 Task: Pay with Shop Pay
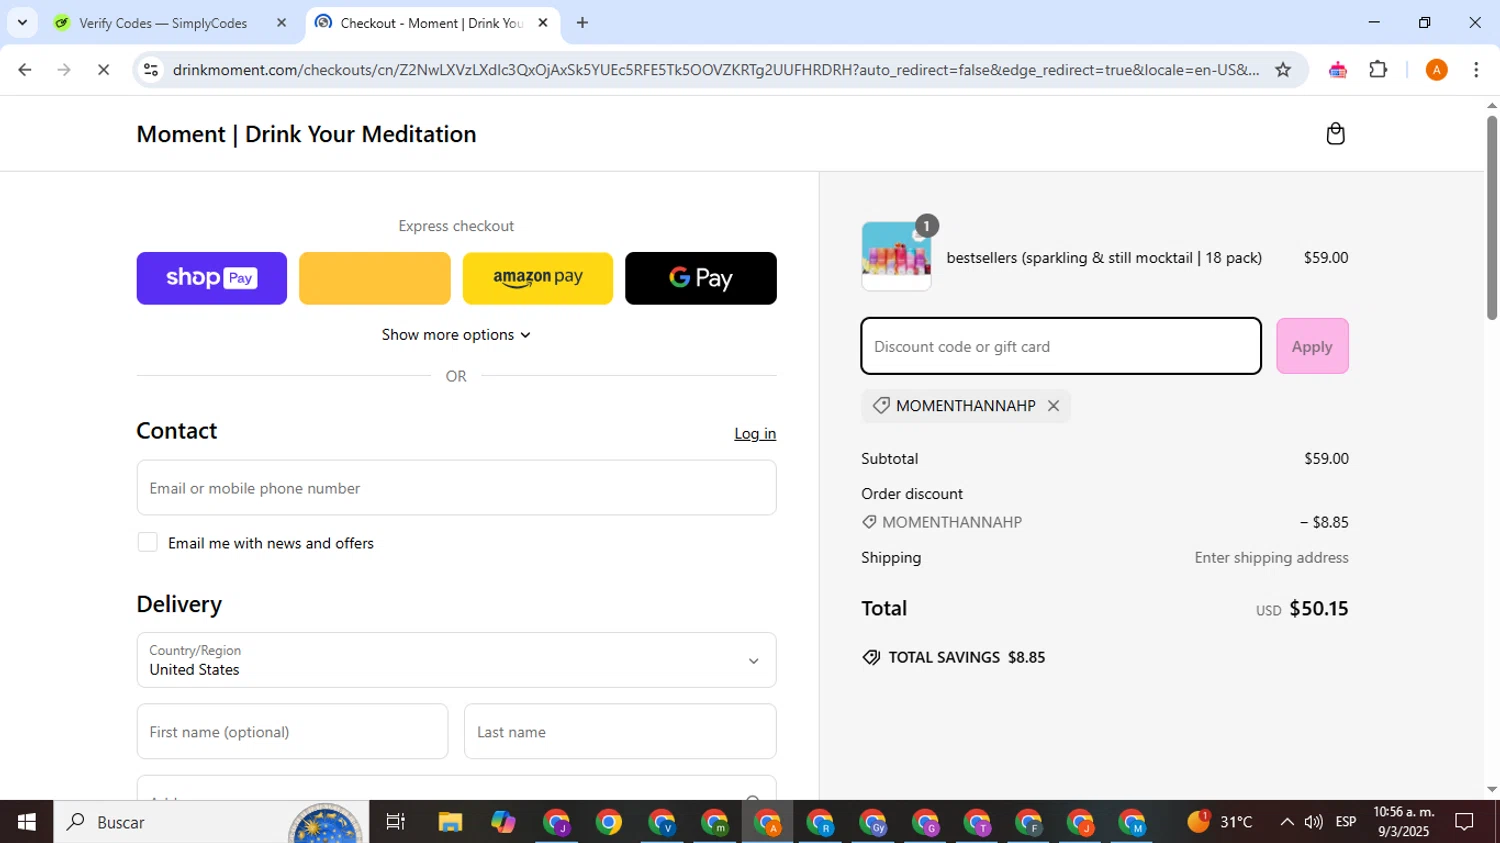(212, 278)
